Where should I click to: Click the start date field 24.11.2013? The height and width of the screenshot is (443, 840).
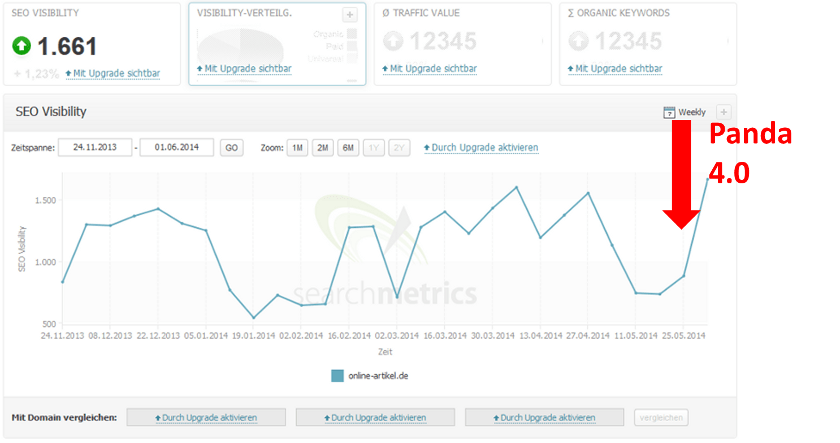(x=95, y=147)
